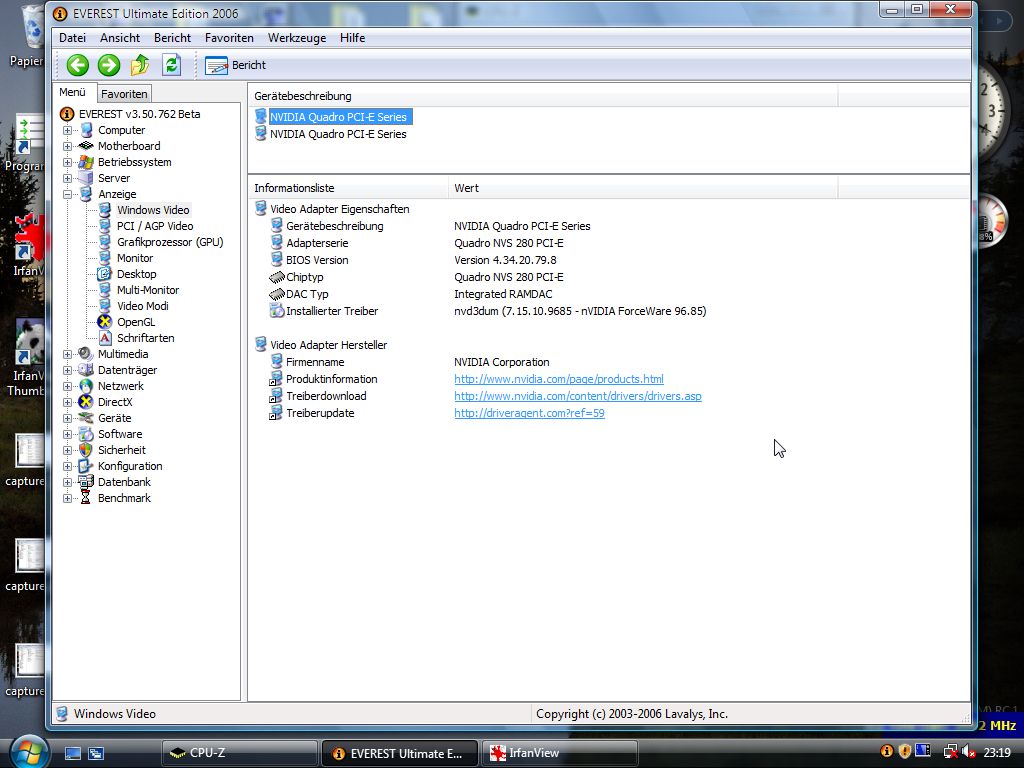Image resolution: width=1024 pixels, height=768 pixels.
Task: Refresh the page with the refresh icon
Action: tap(172, 65)
